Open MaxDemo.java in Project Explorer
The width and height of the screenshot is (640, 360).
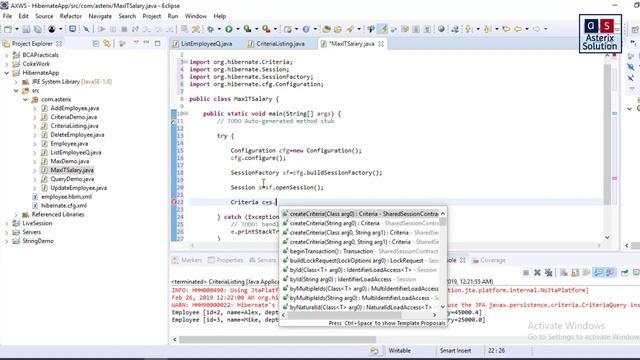pyautogui.click(x=69, y=161)
